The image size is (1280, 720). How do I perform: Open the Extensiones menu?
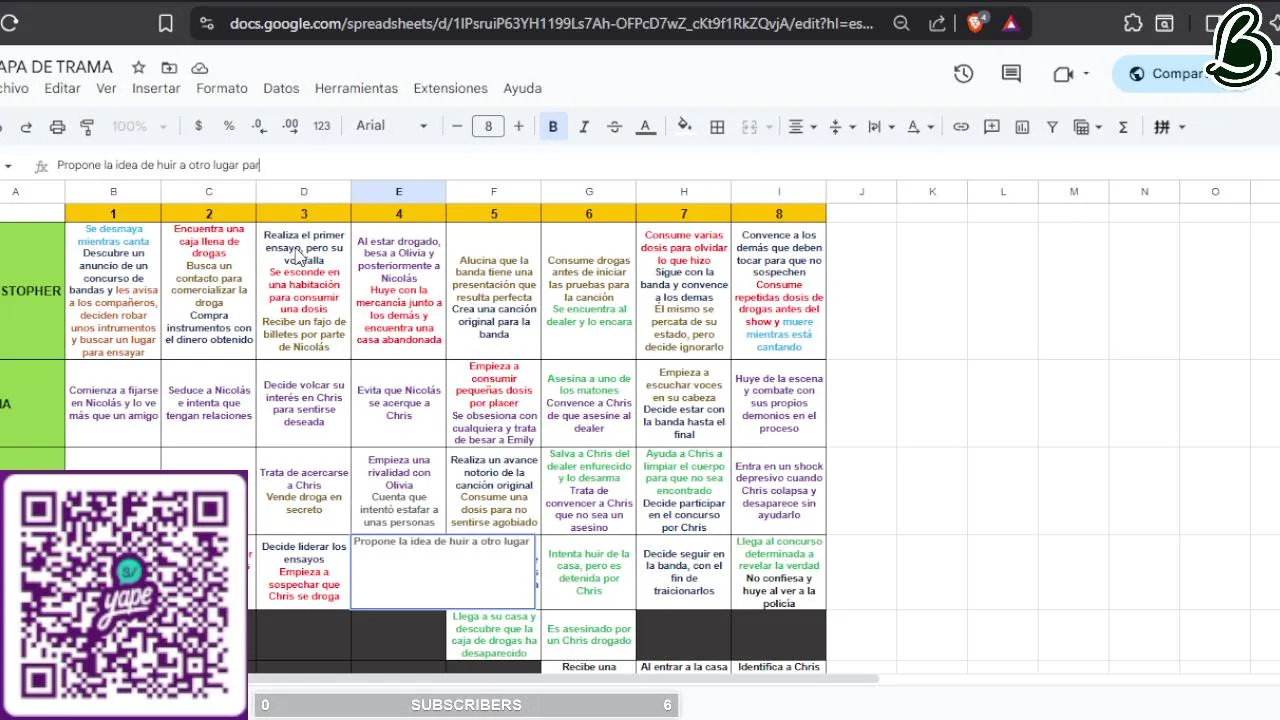(450, 88)
